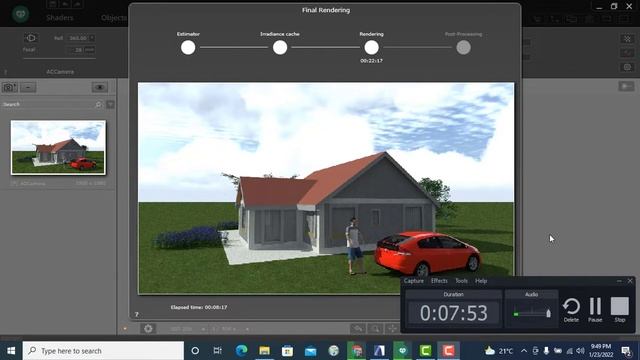Click the video camera icon at right panel
The image size is (640, 360).
pos(626,86)
